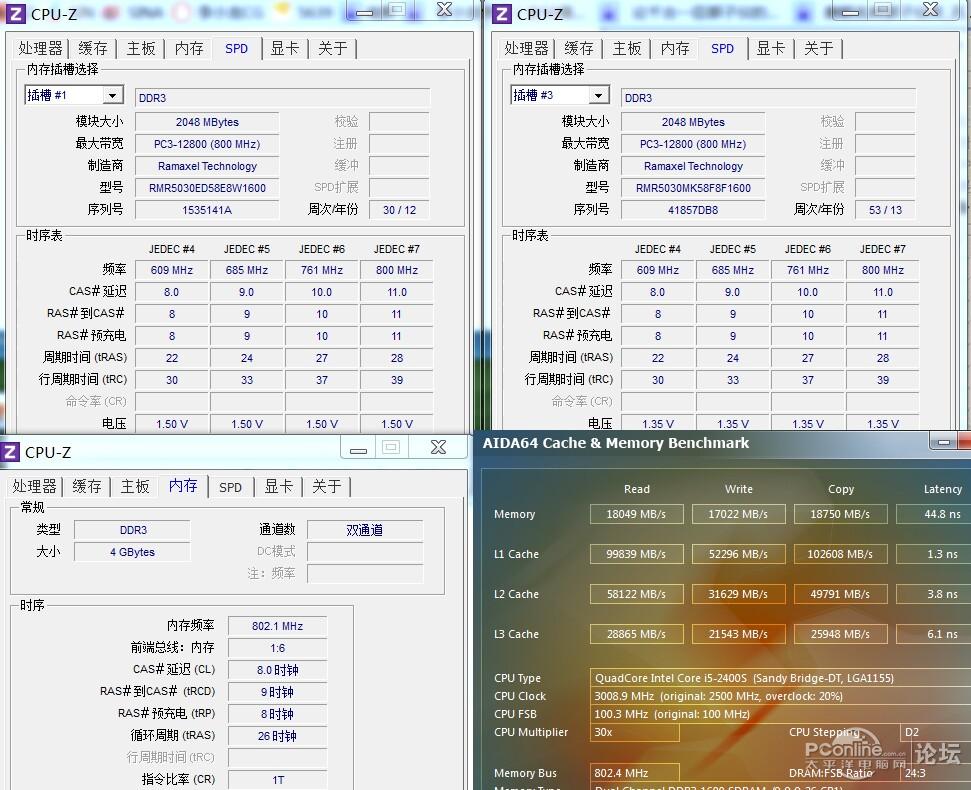Viewport: 971px width, 790px height.
Task: Click Memory Latency result 44.8 ns
Action: pyautogui.click(x=934, y=514)
